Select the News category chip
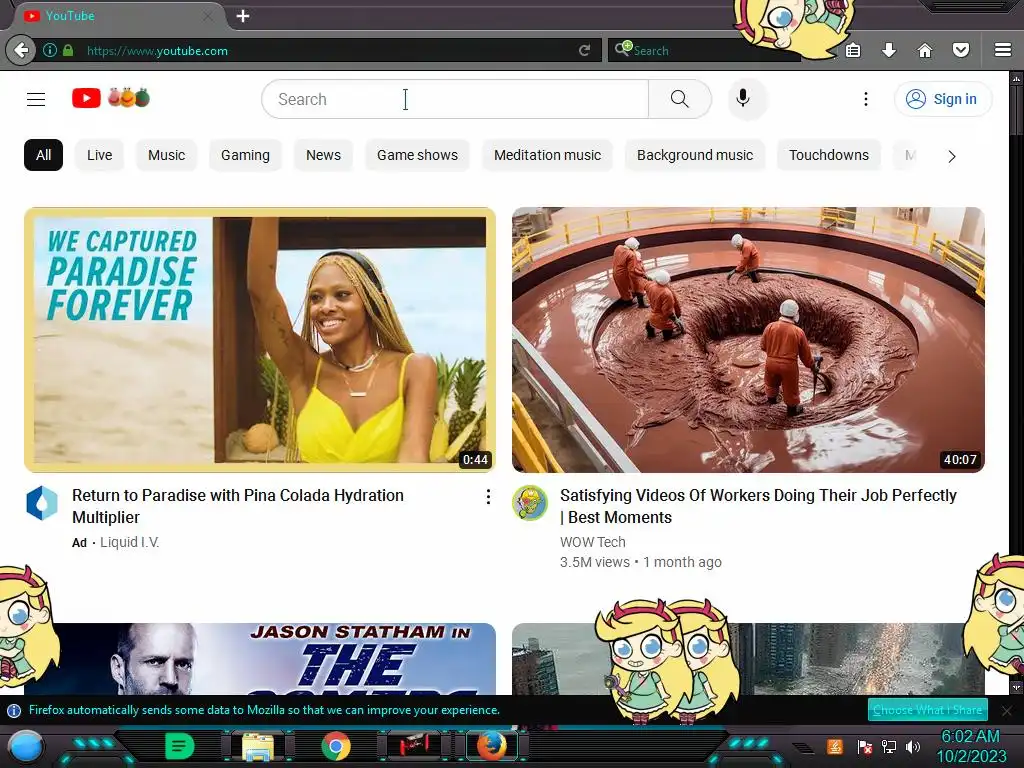The height and width of the screenshot is (768, 1024). [323, 155]
